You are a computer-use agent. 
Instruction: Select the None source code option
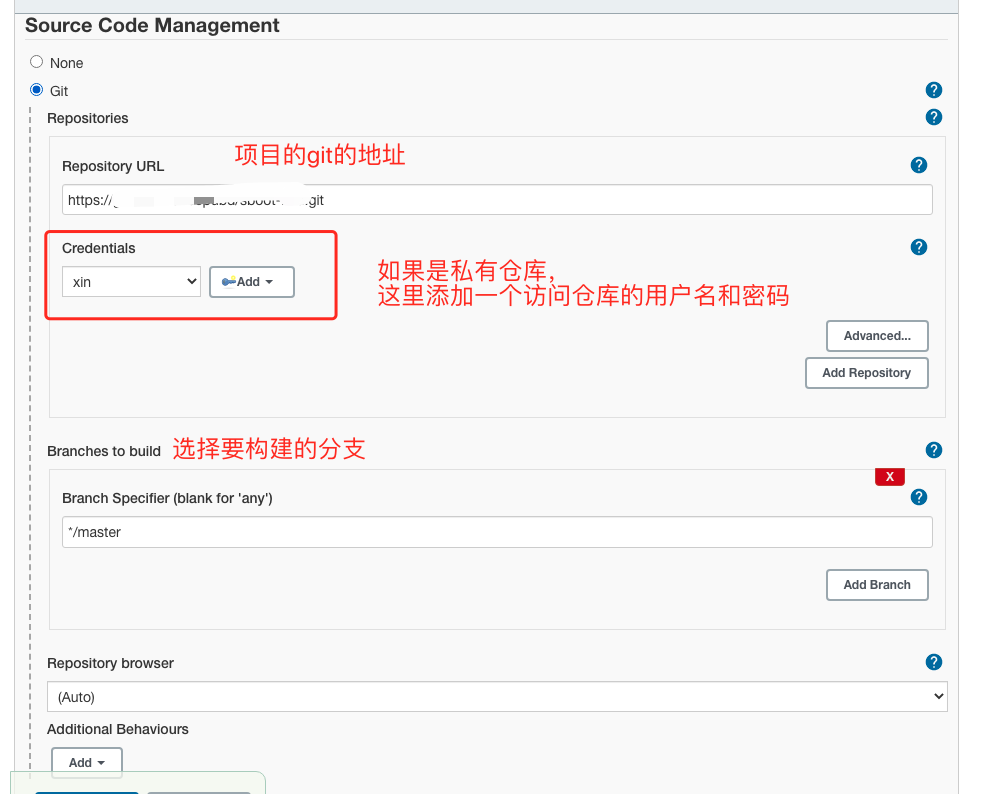37,62
